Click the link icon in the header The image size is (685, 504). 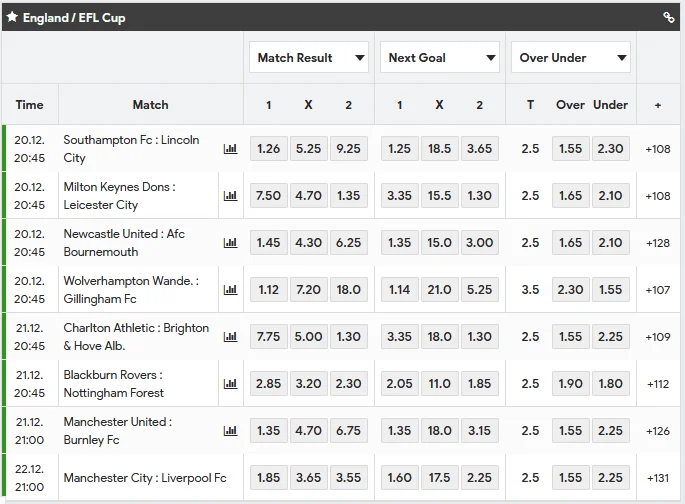tap(669, 17)
